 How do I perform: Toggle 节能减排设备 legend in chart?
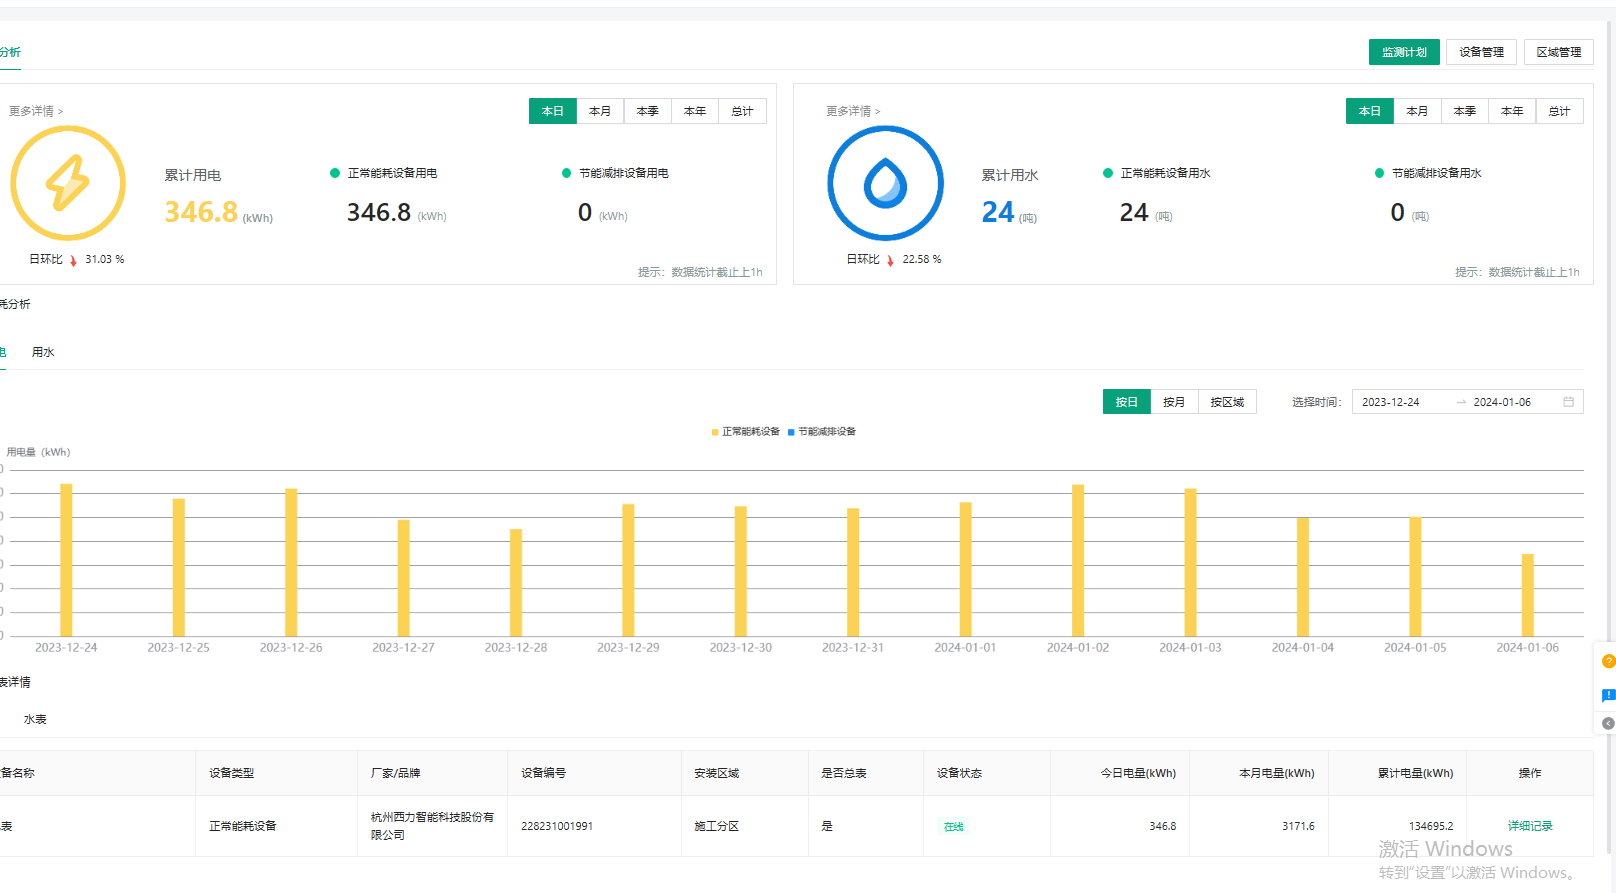pyautogui.click(x=821, y=432)
